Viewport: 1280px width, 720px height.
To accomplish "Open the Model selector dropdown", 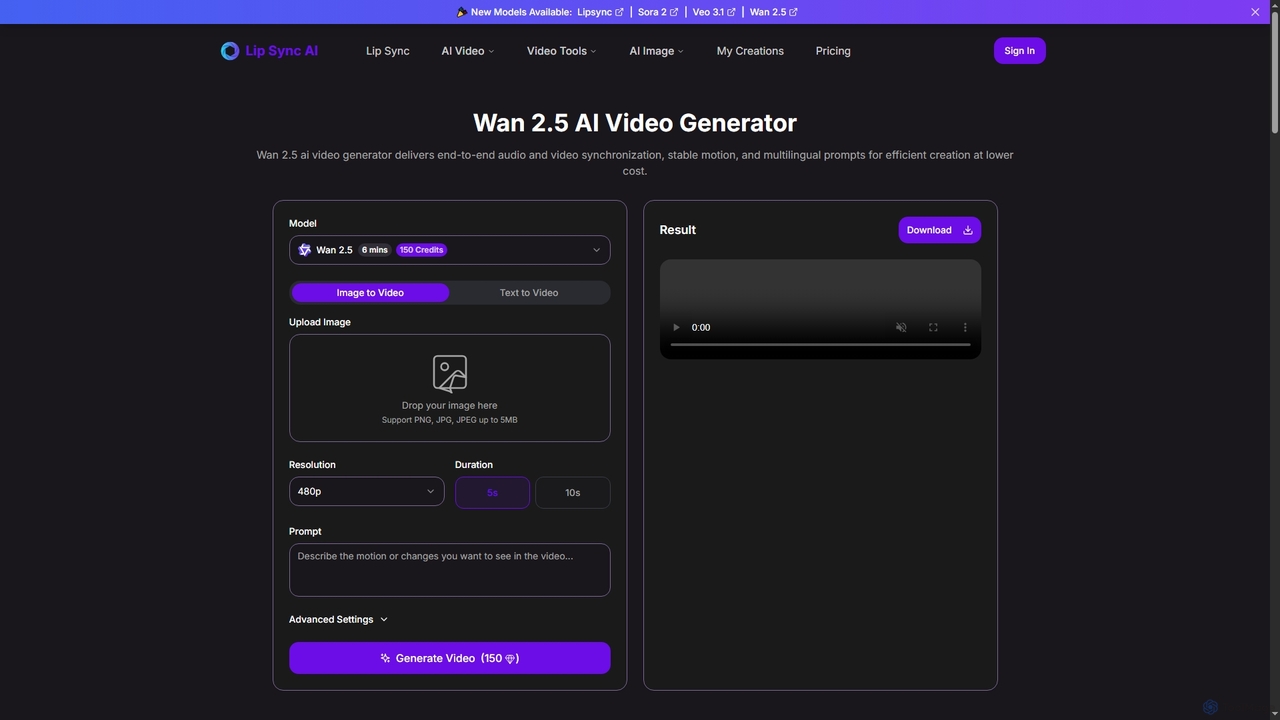I will [450, 250].
